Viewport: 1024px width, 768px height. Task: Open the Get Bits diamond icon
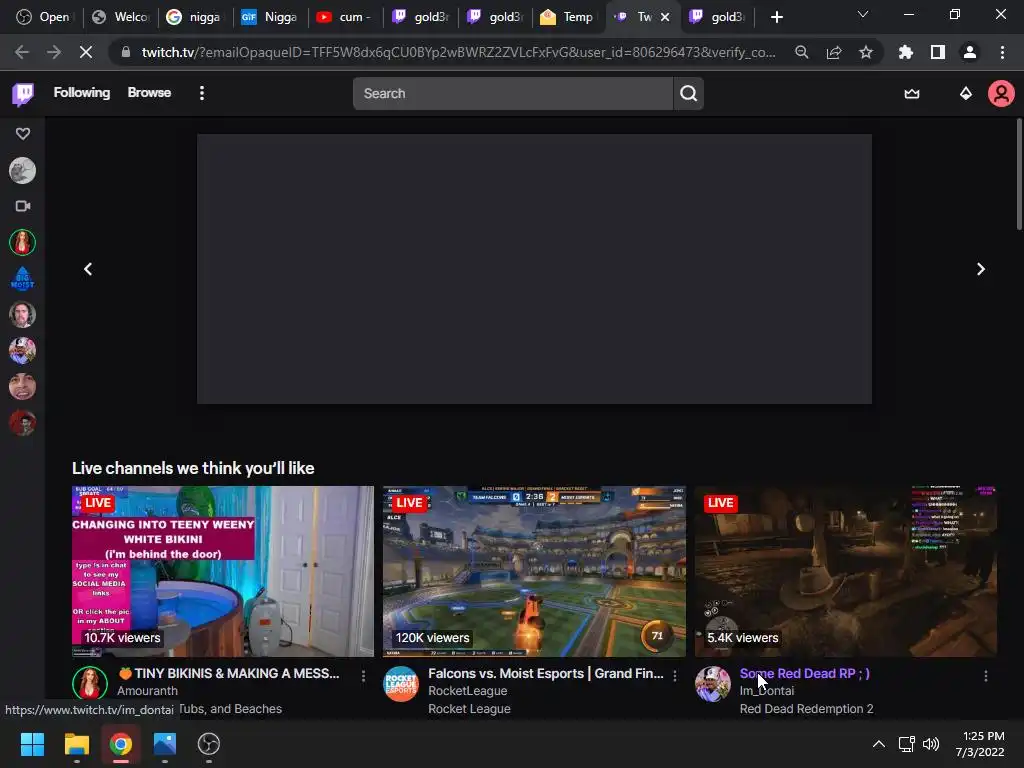(965, 93)
